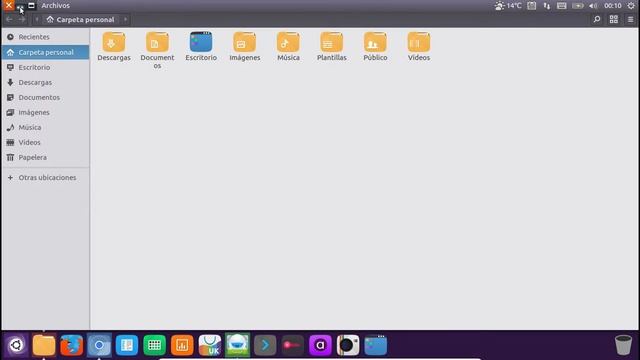Go to Documentos in the sidebar
Viewport: 640px width, 360px height.
click(x=45, y=98)
